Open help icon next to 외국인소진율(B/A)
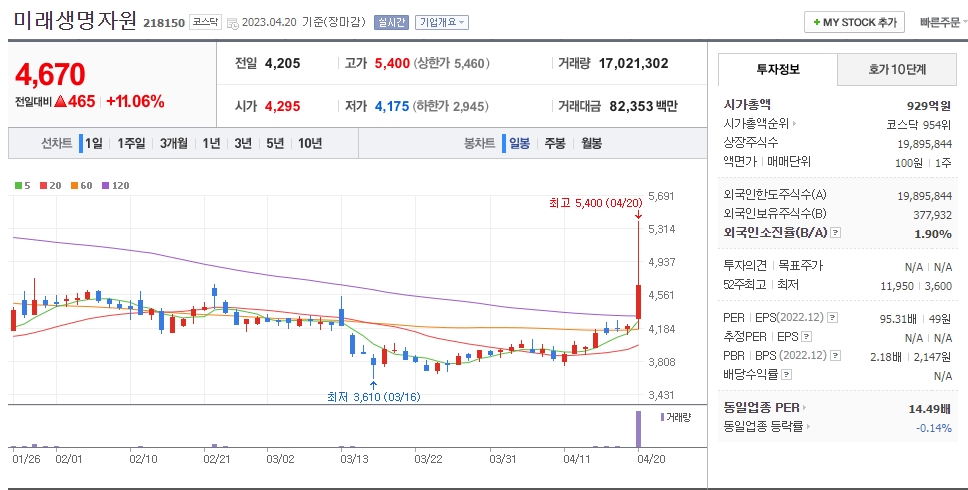Viewport: 968px width, 490px height. [835, 233]
